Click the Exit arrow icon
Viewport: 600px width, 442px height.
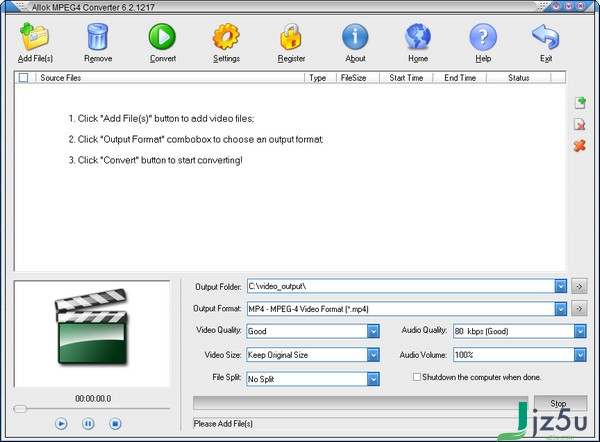click(x=546, y=37)
